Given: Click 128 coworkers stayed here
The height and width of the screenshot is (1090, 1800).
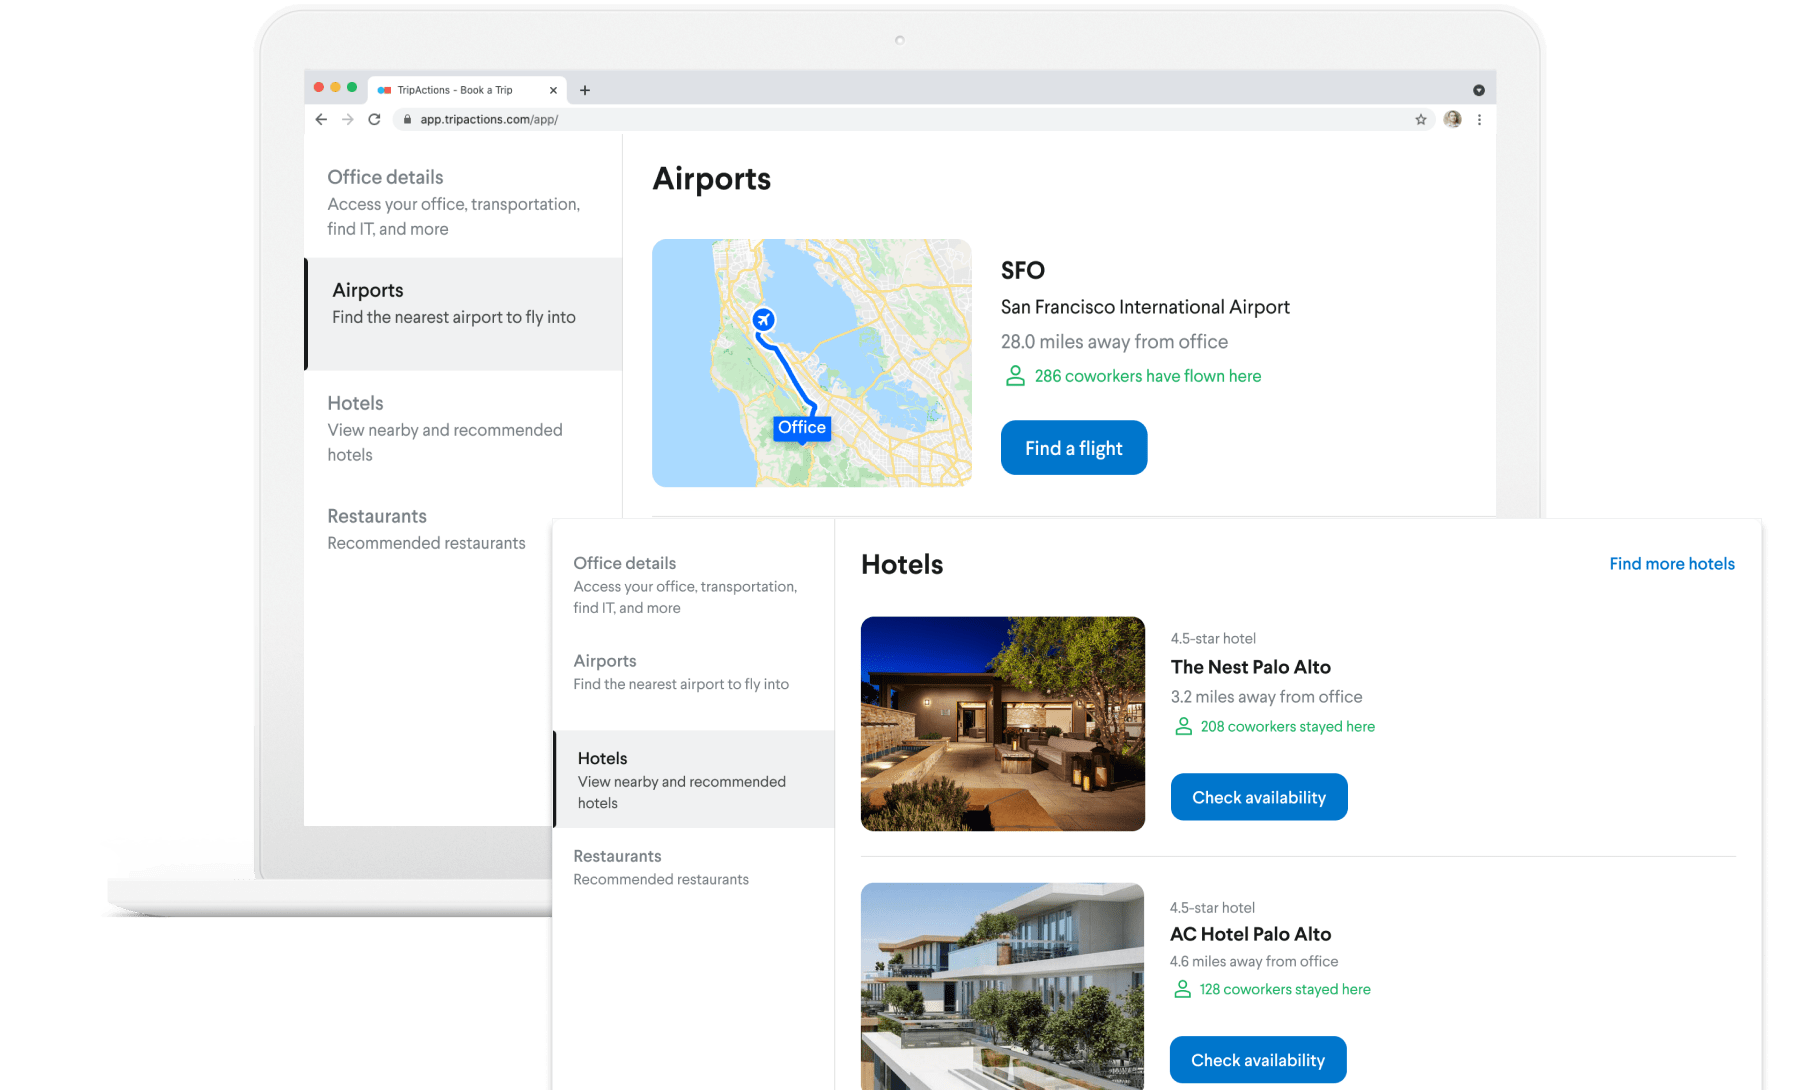Looking at the screenshot, I should click(x=1285, y=989).
